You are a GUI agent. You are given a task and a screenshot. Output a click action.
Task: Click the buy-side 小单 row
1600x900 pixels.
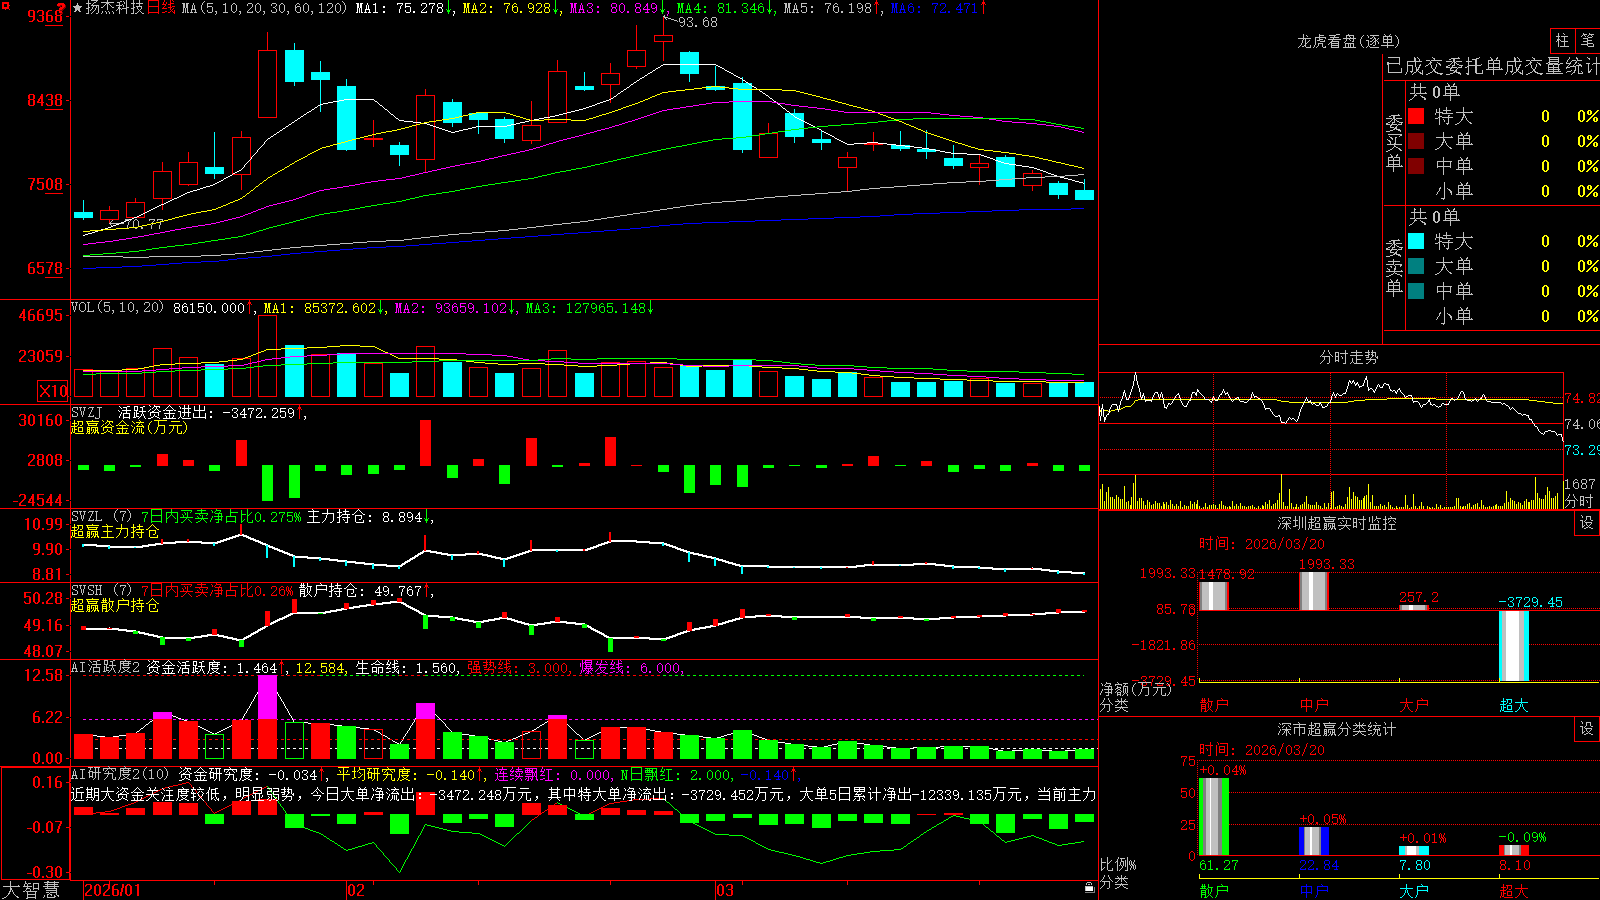pyautogui.click(x=1503, y=191)
